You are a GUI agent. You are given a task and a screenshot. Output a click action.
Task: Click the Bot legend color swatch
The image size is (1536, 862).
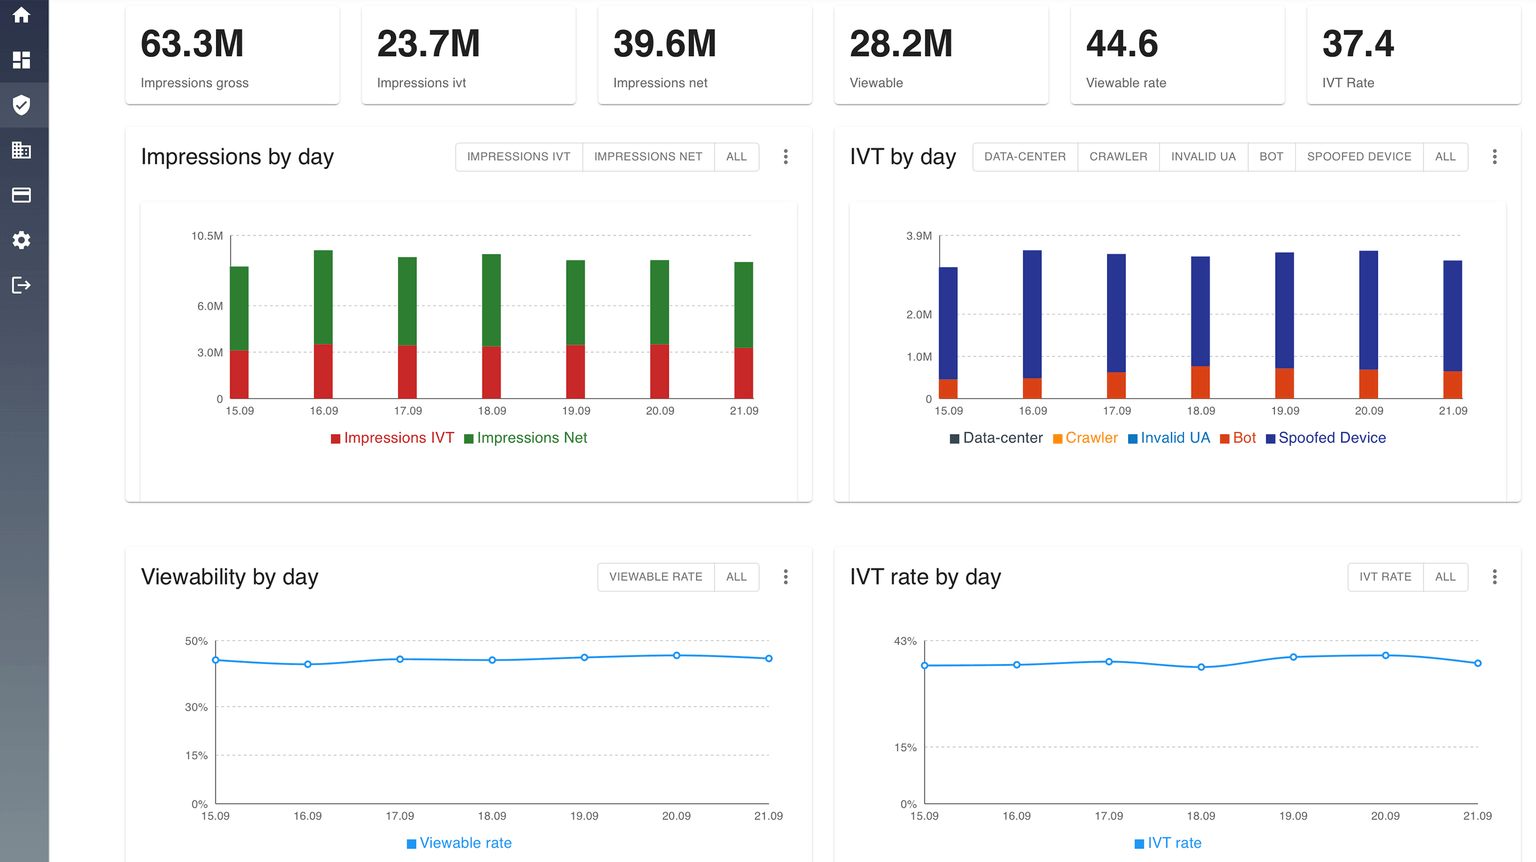[x=1225, y=439]
